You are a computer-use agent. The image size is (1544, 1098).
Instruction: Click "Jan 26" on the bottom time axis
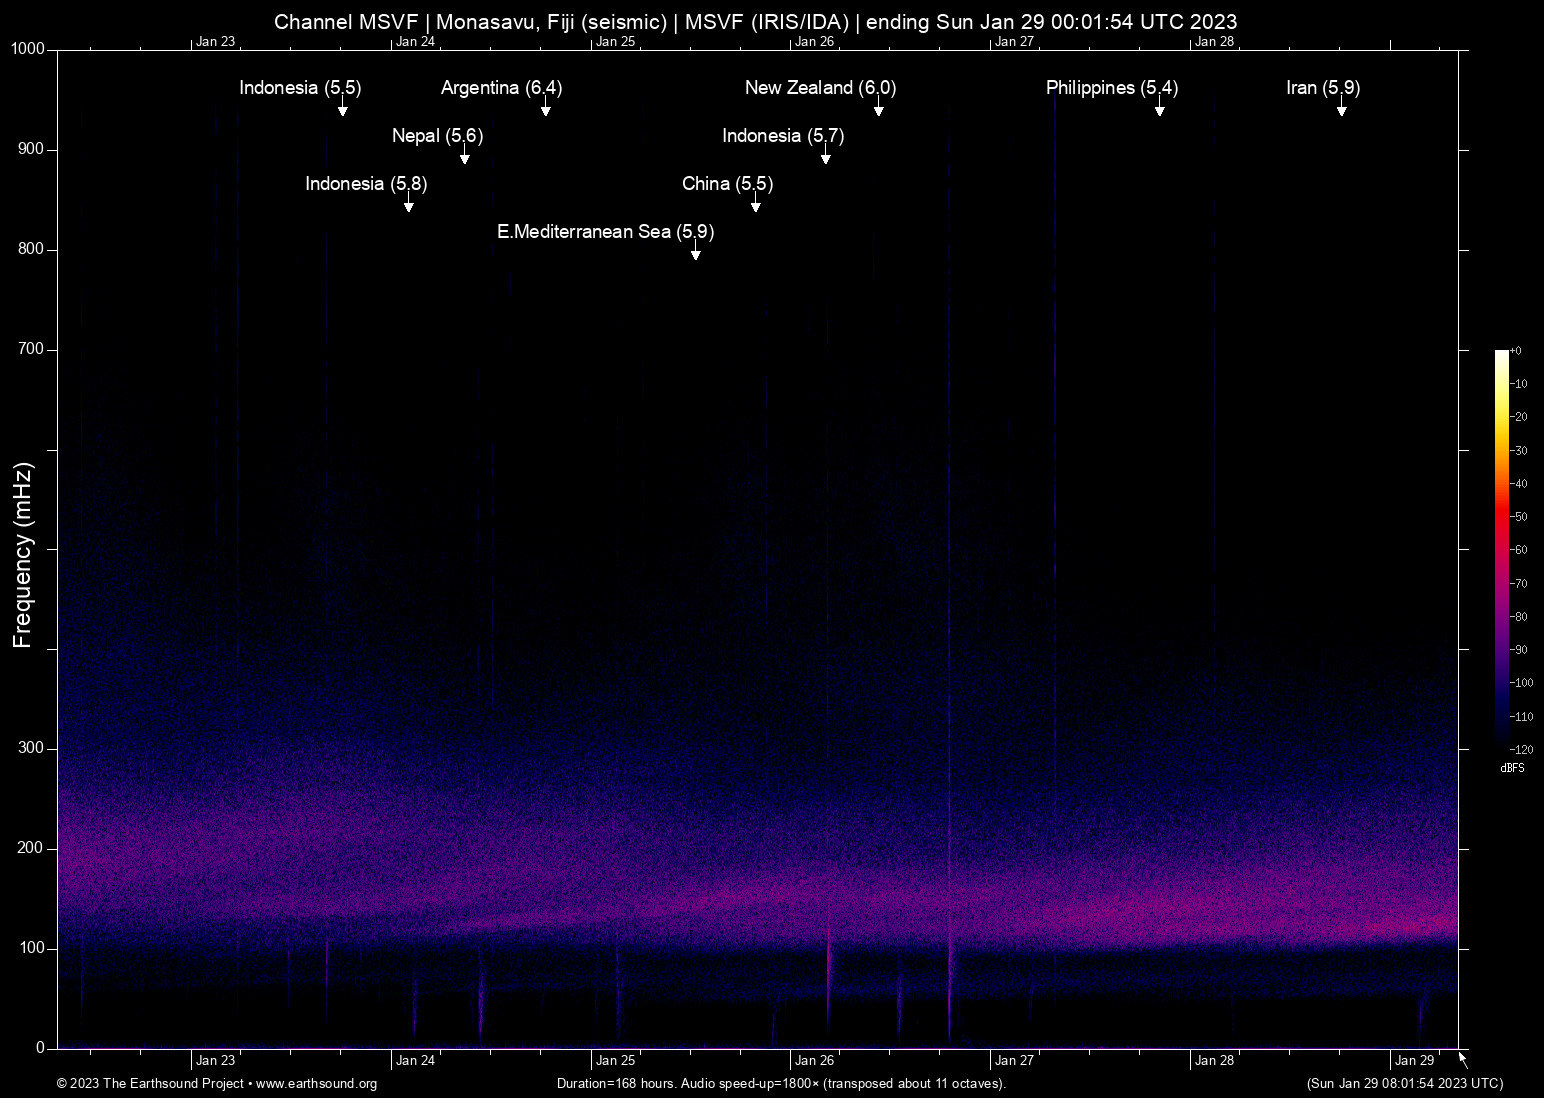click(x=815, y=1061)
